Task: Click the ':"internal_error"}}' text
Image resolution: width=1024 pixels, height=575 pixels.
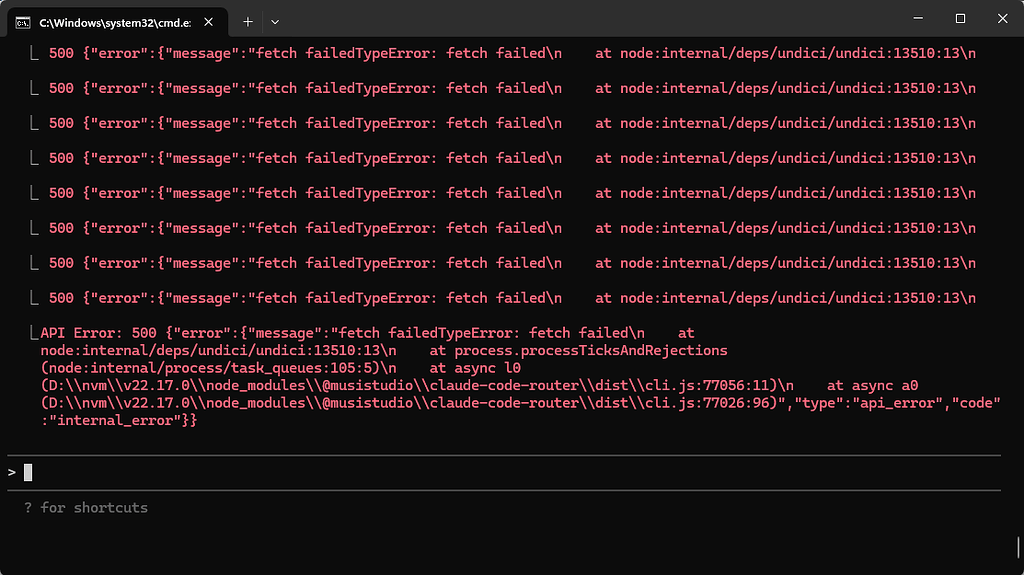Action: 119,421
